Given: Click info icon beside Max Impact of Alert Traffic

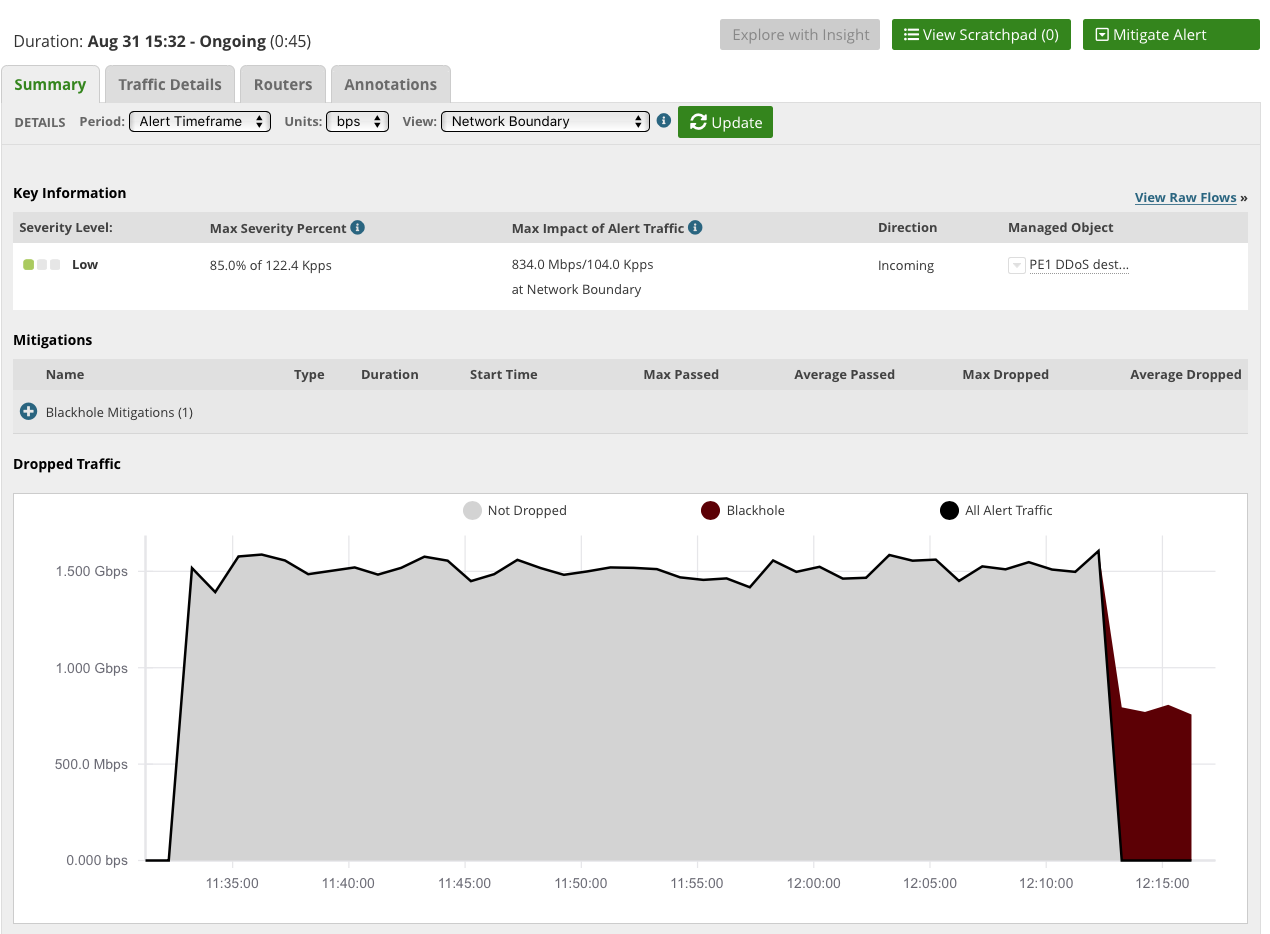Looking at the screenshot, I should [695, 228].
